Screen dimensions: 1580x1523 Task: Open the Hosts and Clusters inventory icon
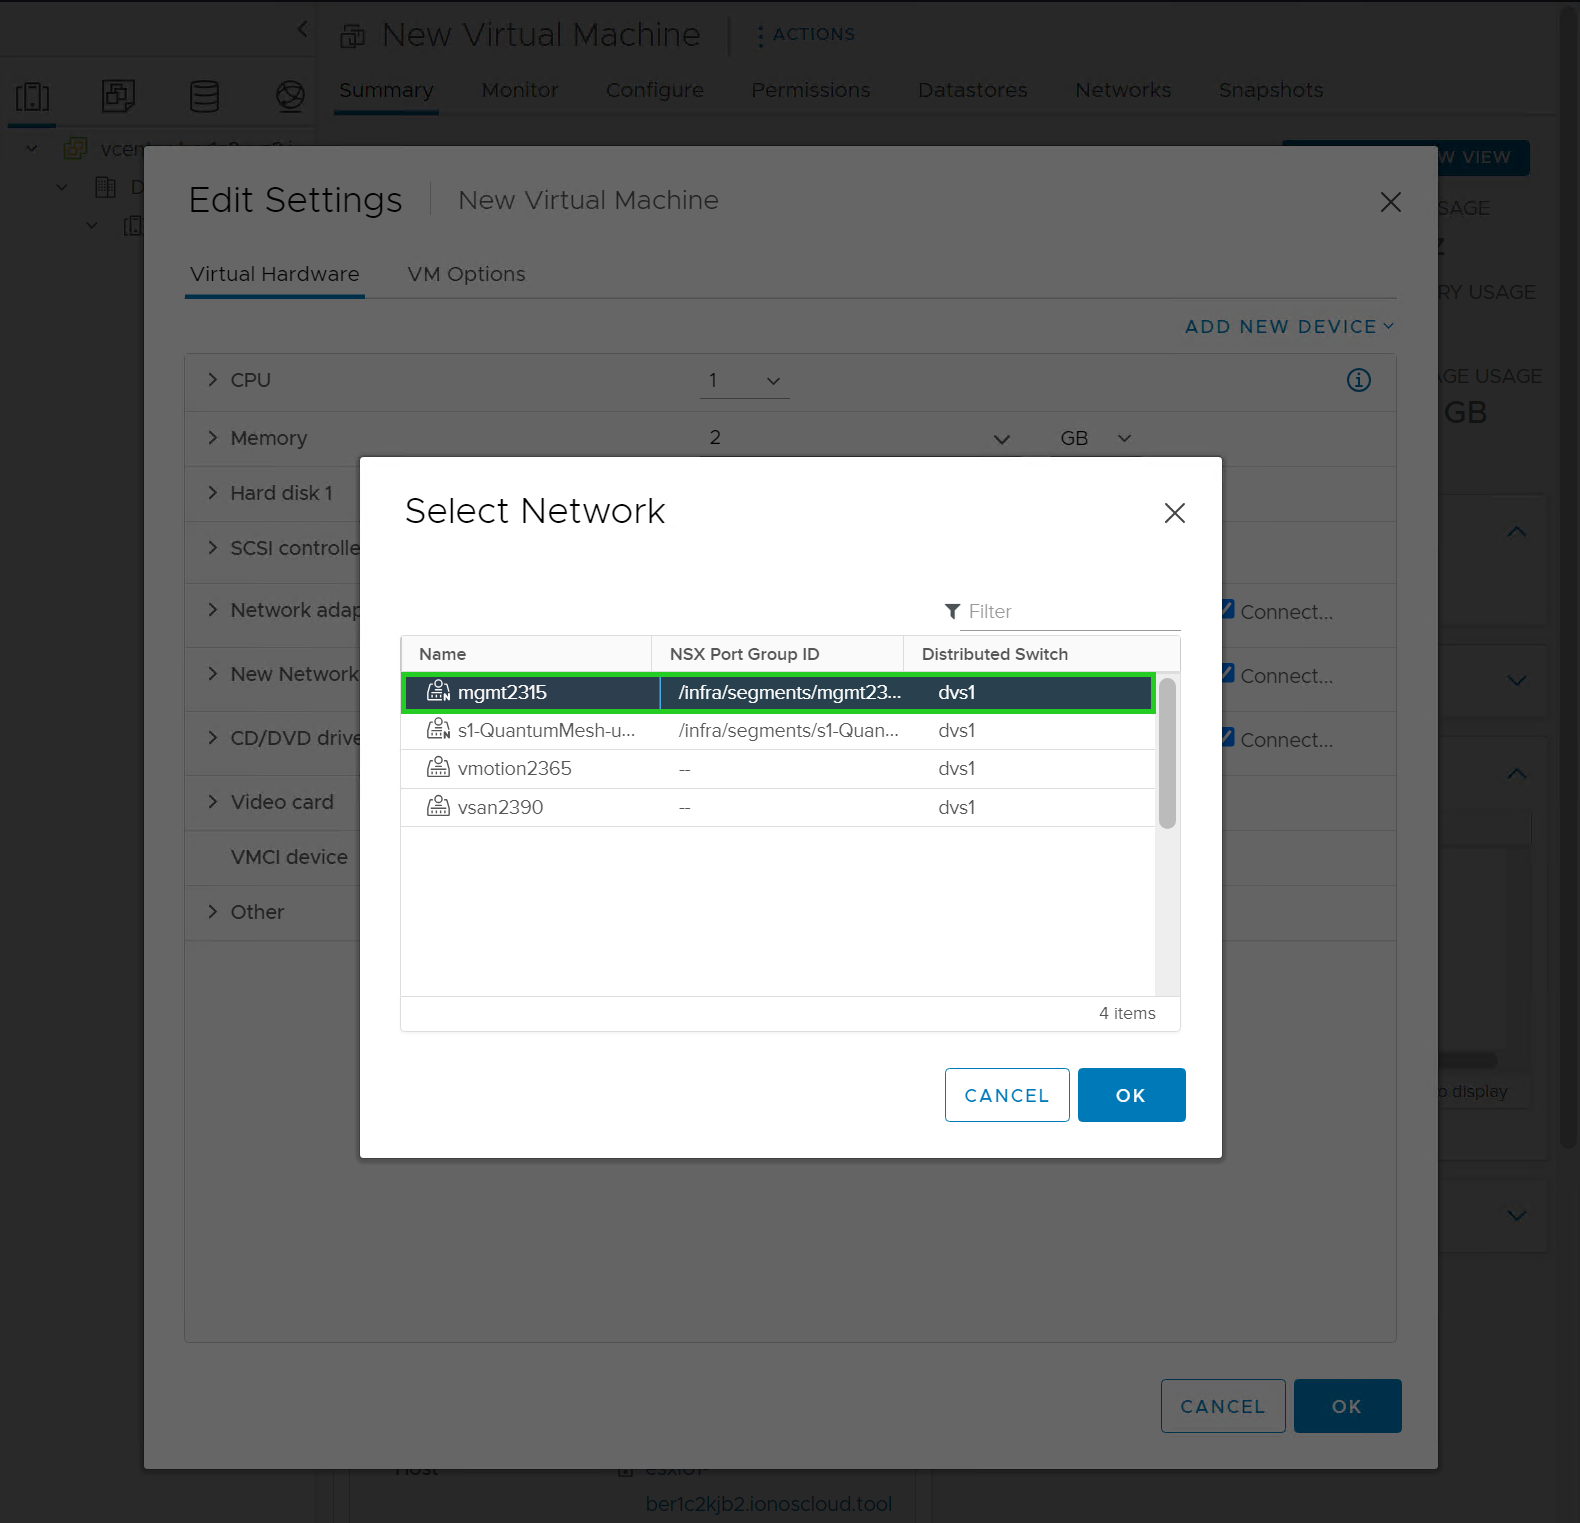pyautogui.click(x=32, y=97)
